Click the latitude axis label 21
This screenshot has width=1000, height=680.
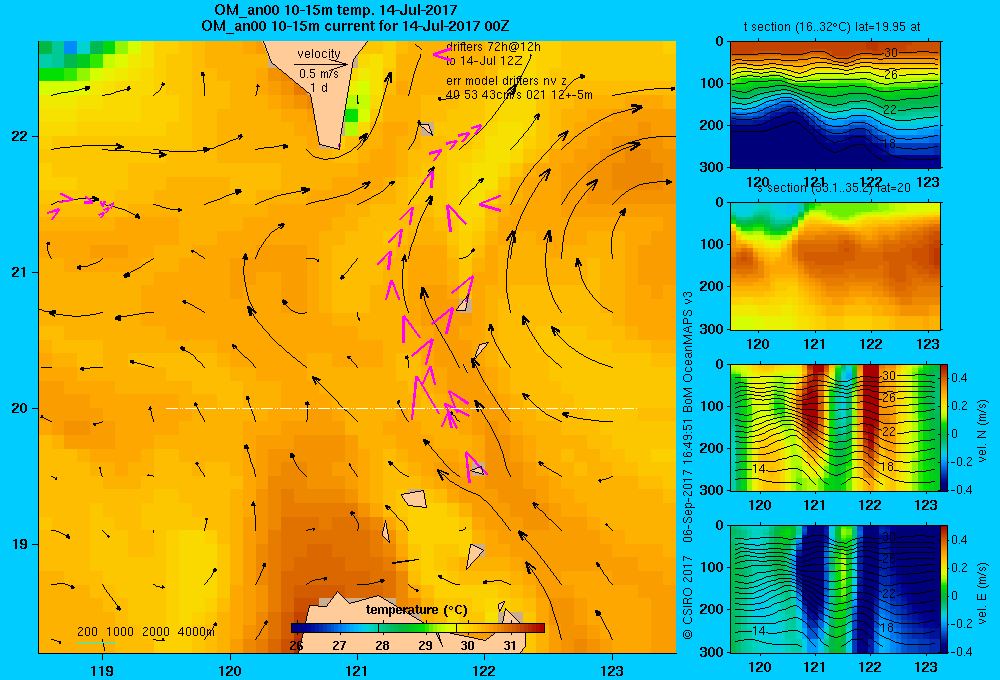click(20, 272)
